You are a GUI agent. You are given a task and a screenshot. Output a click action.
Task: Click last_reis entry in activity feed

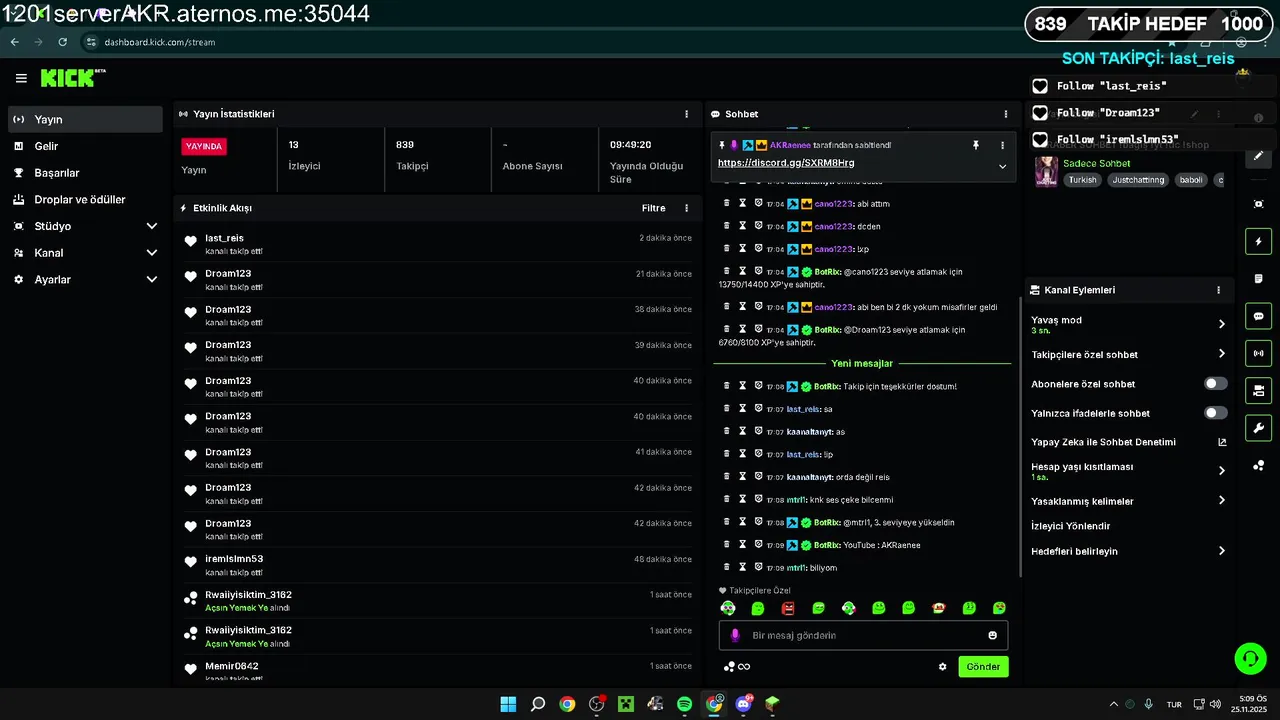pyautogui.click(x=437, y=244)
